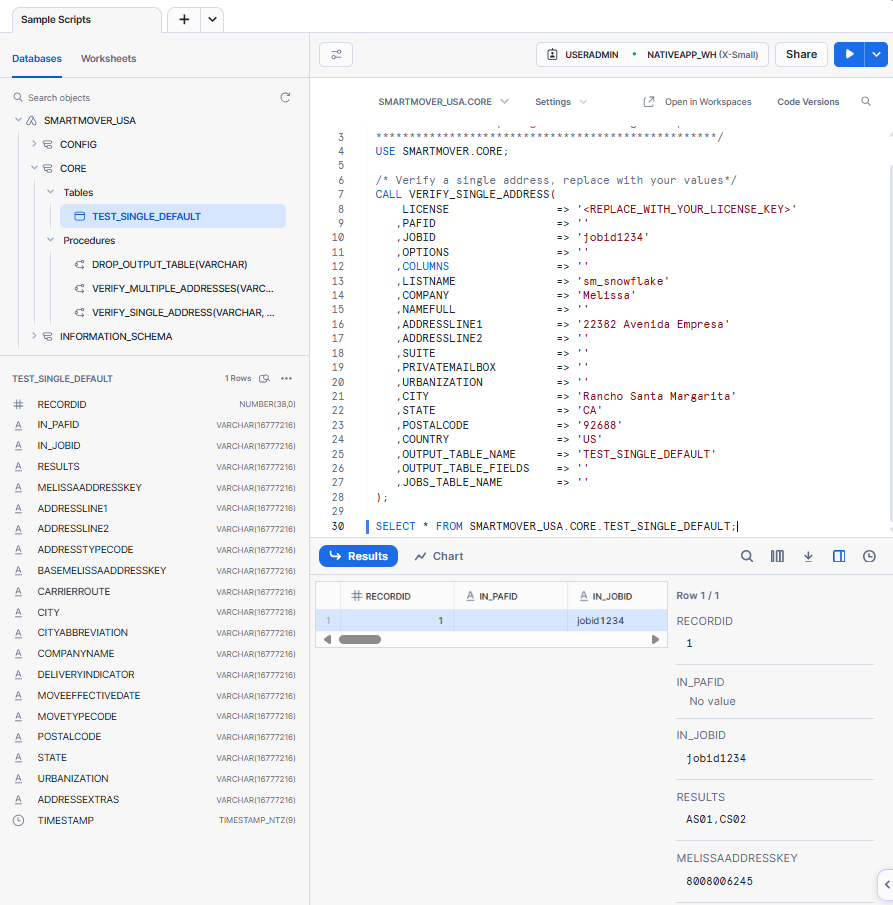Select the TEST_SINGLE_DEFAULT table
The height and width of the screenshot is (905, 893).
[173, 216]
